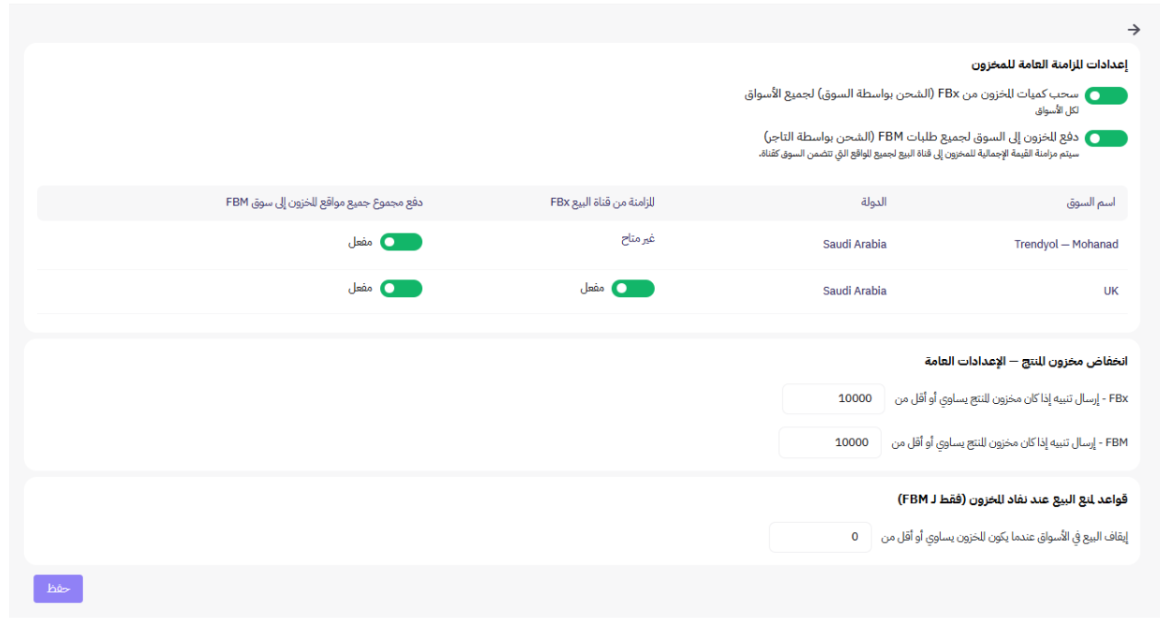Toggle pushing stock to marketplace for FBM orders
Viewport: 1174px width, 637px height.
pyautogui.click(x=1106, y=138)
